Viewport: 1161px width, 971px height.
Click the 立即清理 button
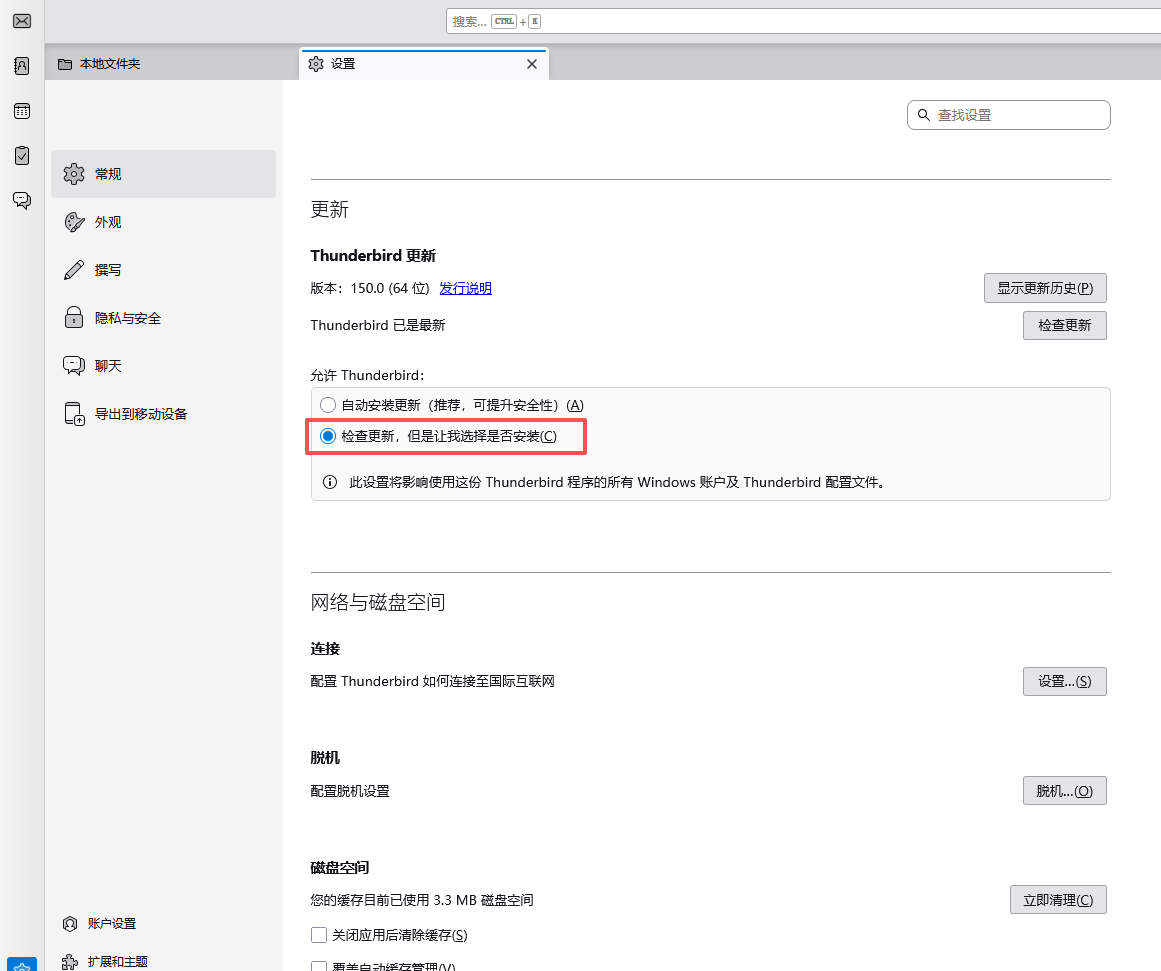1058,900
